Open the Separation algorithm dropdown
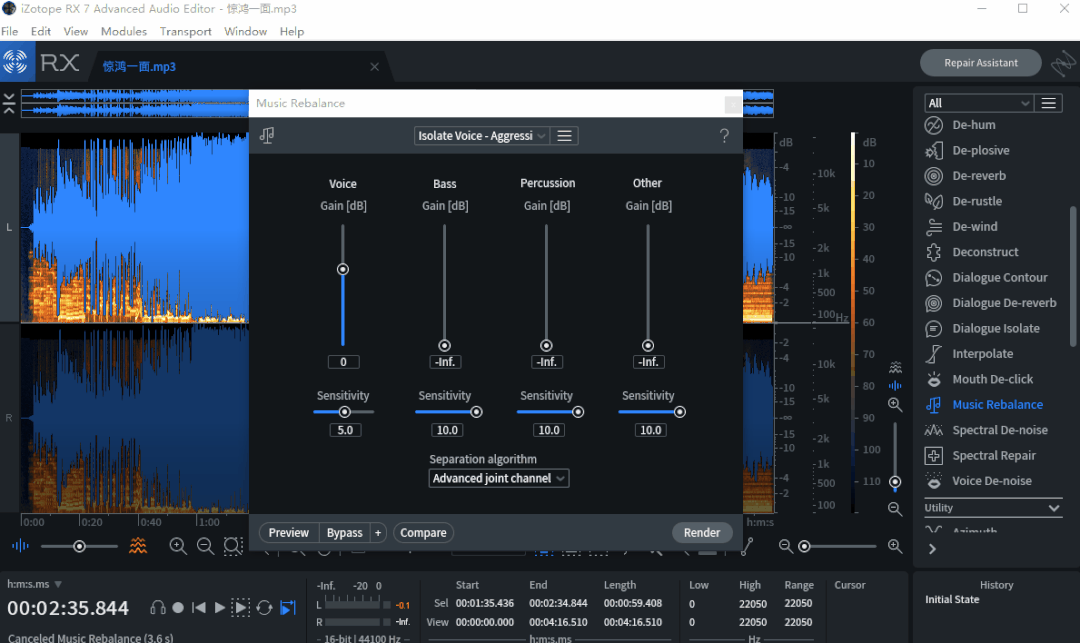 pyautogui.click(x=499, y=478)
